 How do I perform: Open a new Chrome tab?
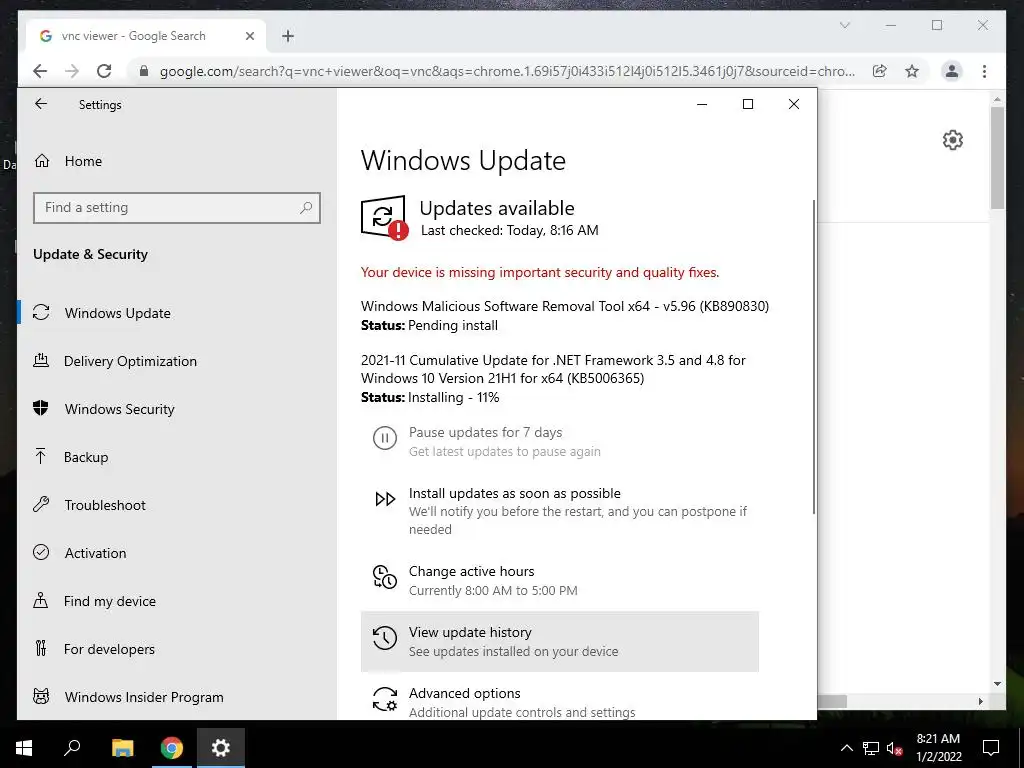pyautogui.click(x=288, y=36)
